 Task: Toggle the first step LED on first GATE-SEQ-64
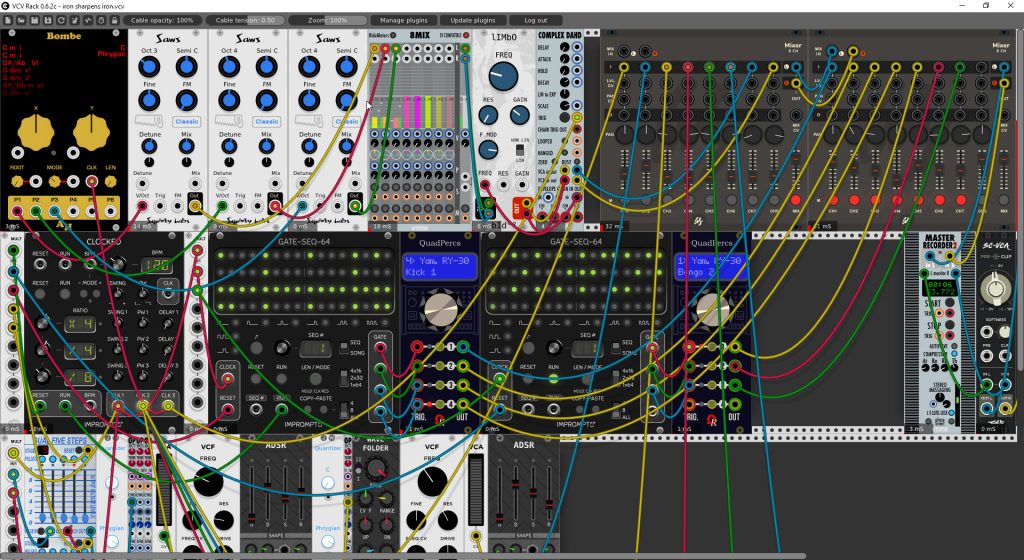(220, 255)
